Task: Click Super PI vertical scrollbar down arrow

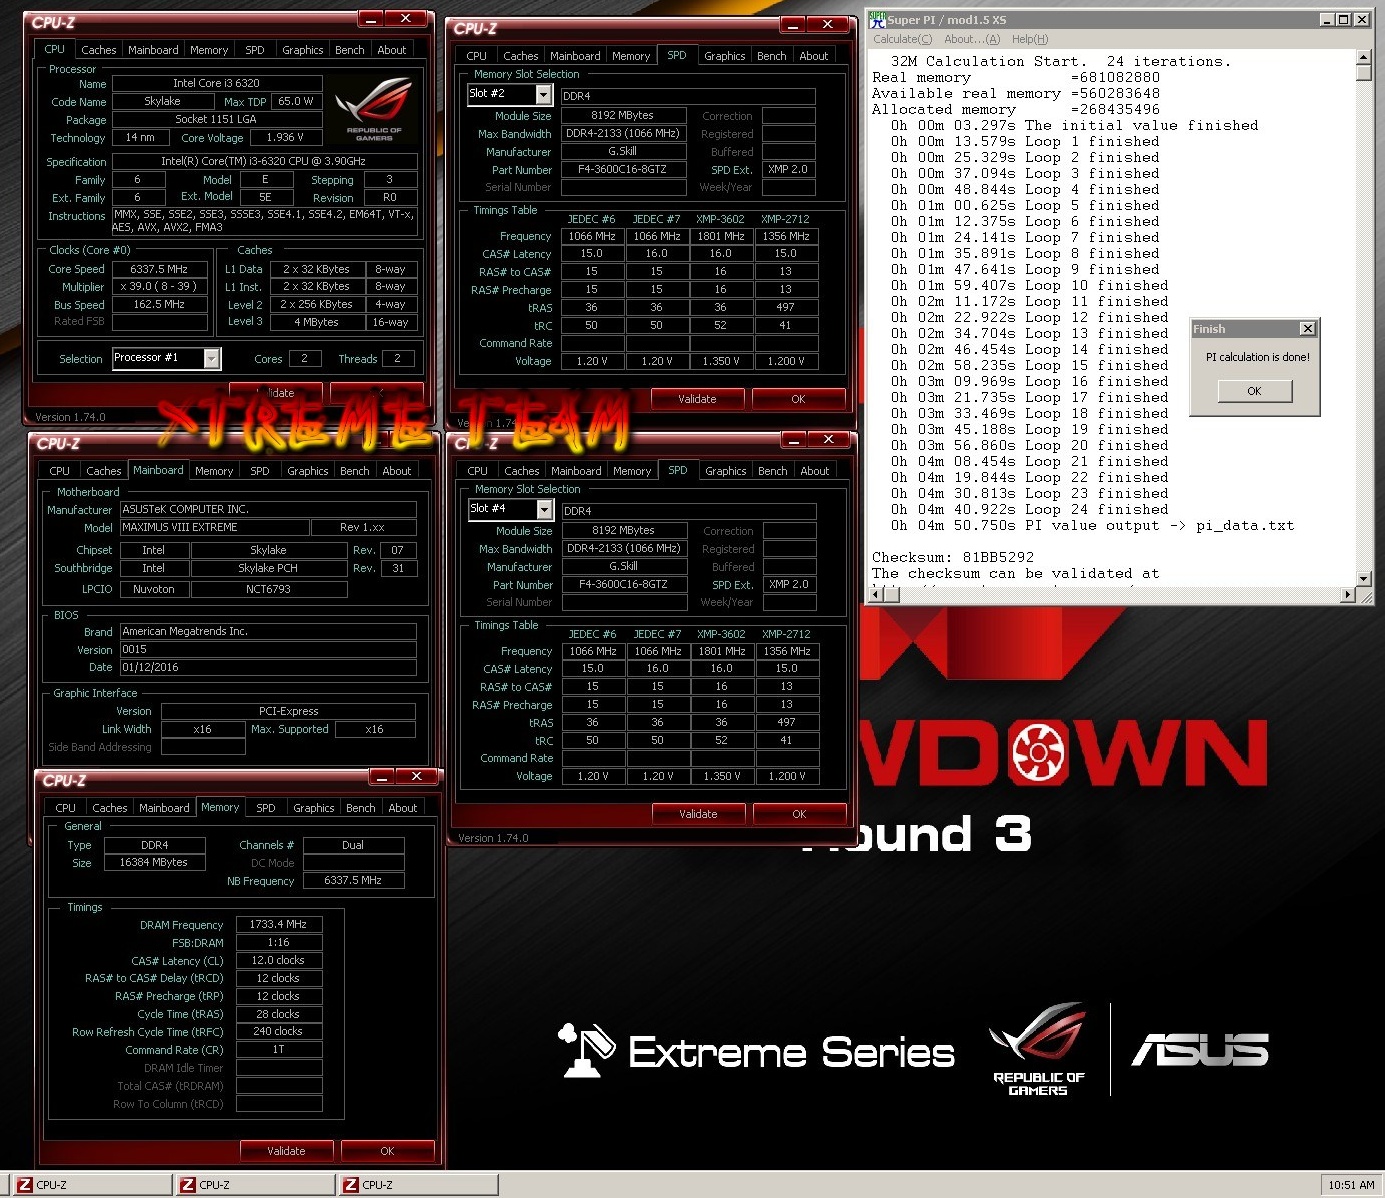Action: pos(1363,579)
